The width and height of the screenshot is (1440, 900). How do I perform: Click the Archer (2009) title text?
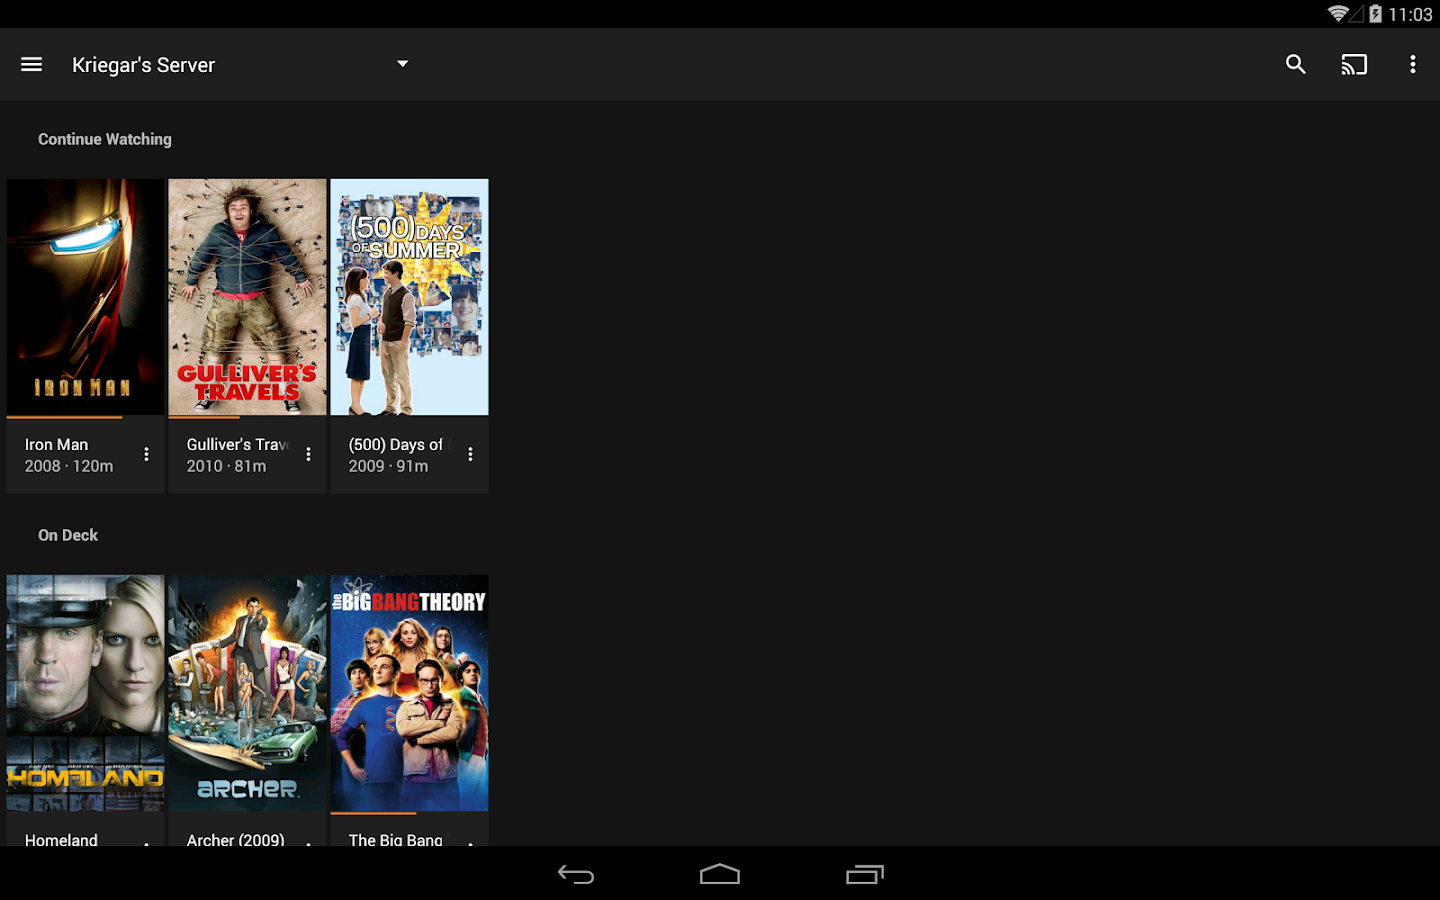tap(235, 839)
